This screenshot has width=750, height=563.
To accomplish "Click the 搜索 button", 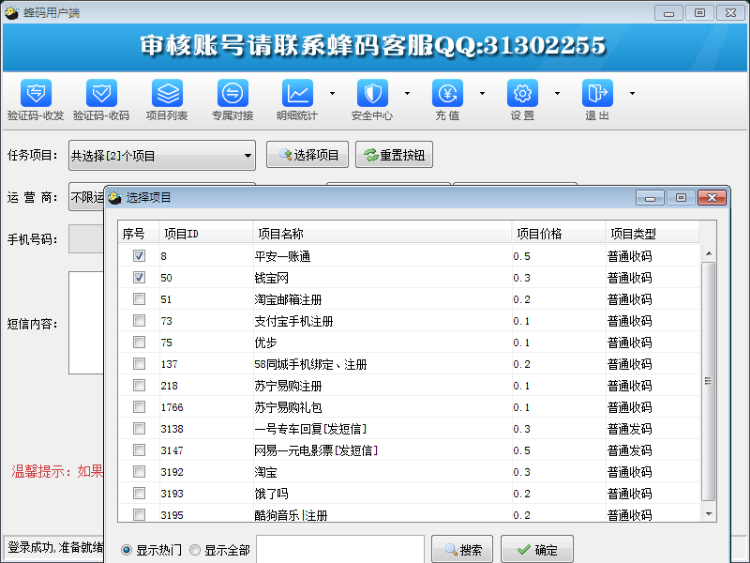I will click(x=462, y=550).
